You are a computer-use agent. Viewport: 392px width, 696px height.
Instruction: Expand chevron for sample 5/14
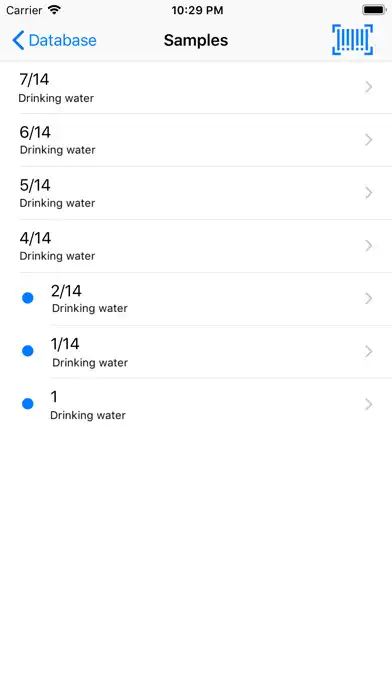368,193
